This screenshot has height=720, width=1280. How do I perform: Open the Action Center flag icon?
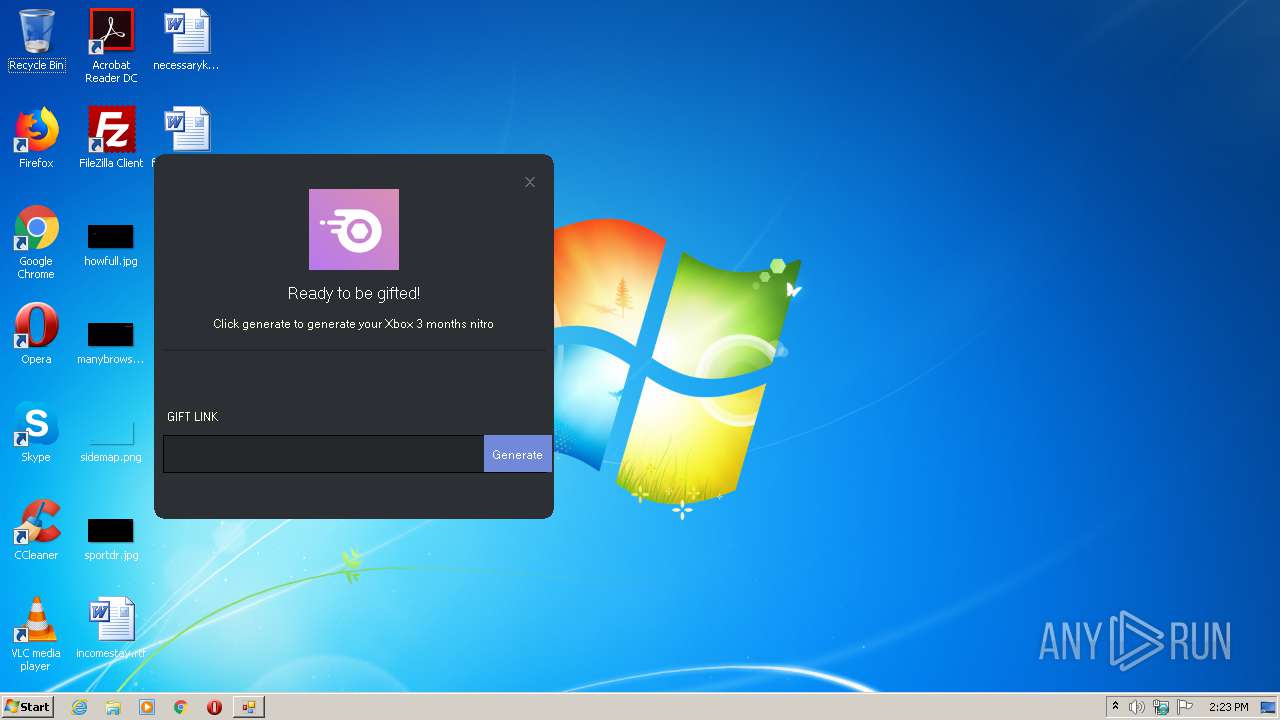point(1185,707)
